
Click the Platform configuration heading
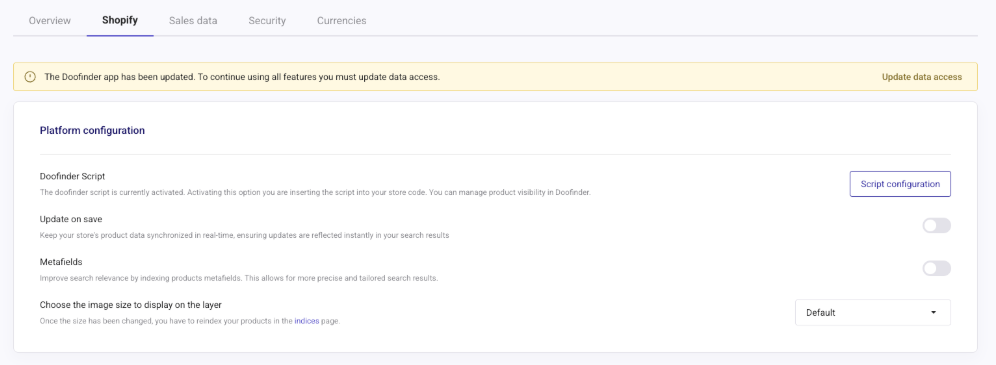(x=92, y=130)
